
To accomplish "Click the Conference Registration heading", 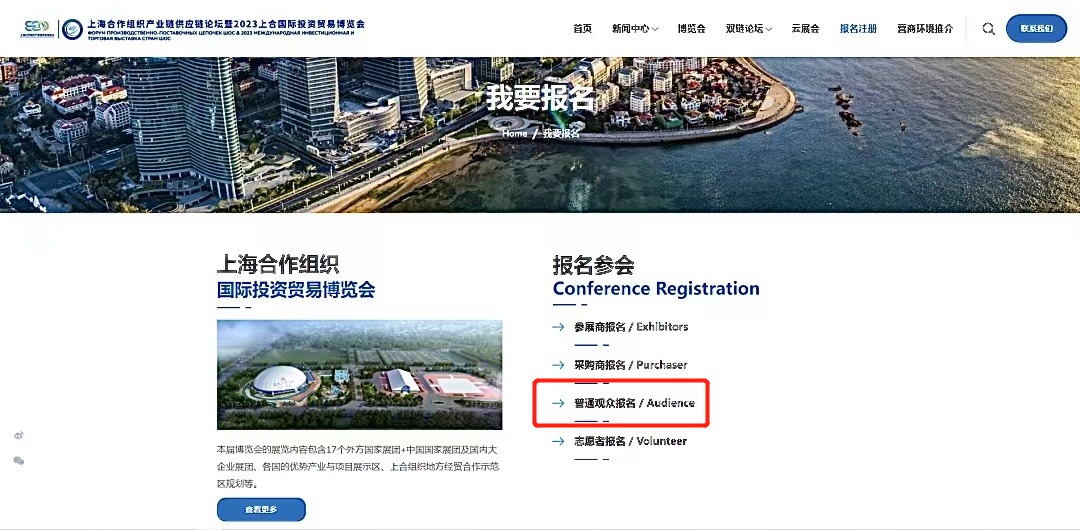I will coord(656,288).
